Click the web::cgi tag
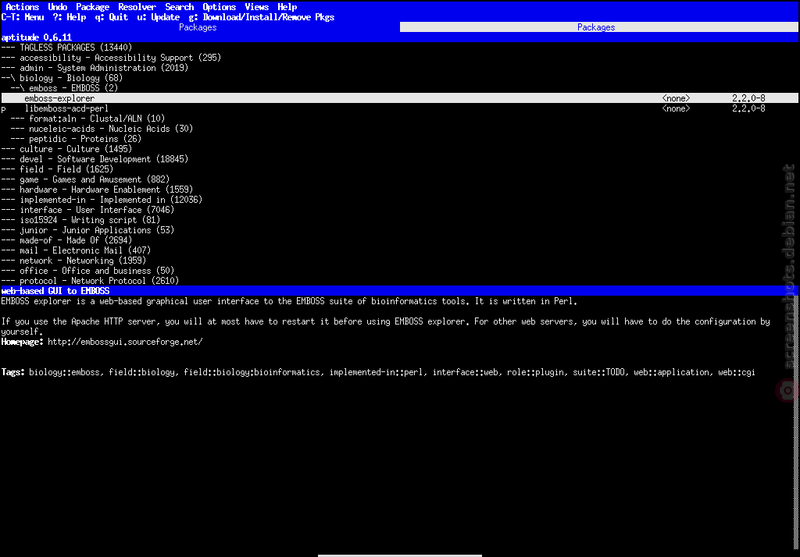Viewport: 800px width, 557px height. pyautogui.click(x=736, y=372)
